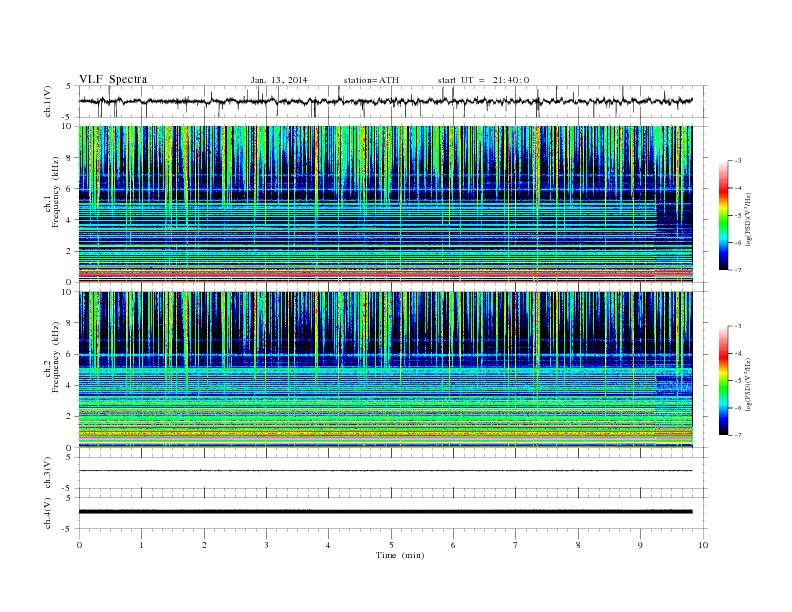Click the time-axis tick label "1"
The width and height of the screenshot is (792, 612).
[x=142, y=545]
